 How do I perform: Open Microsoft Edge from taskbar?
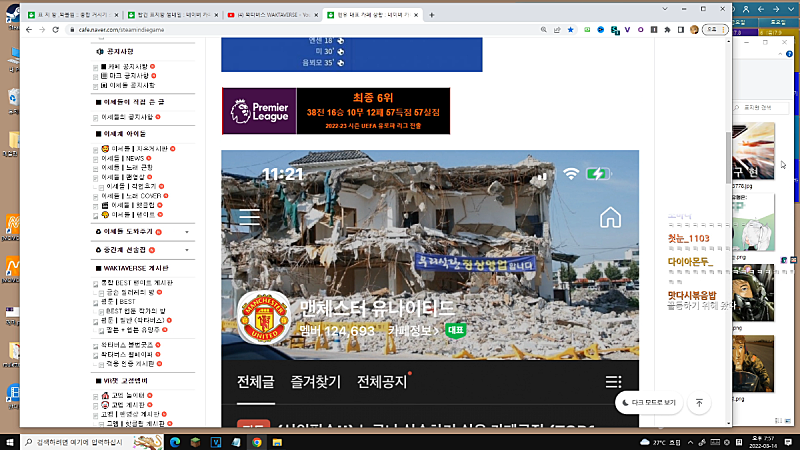tap(175, 442)
